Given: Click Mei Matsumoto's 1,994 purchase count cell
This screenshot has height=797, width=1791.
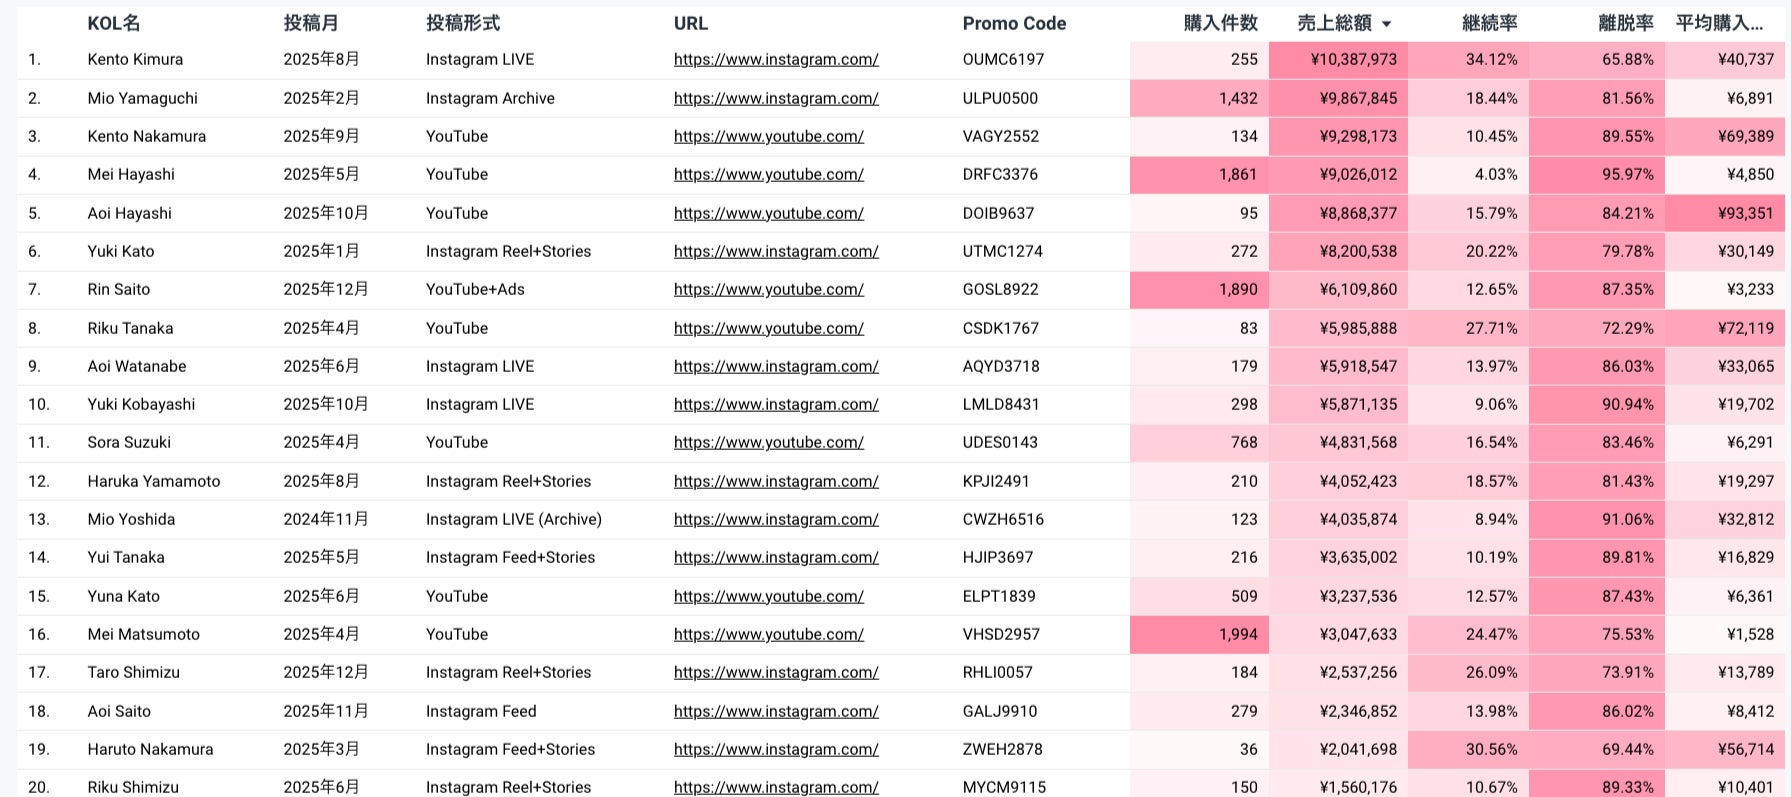Looking at the screenshot, I should tap(1237, 634).
